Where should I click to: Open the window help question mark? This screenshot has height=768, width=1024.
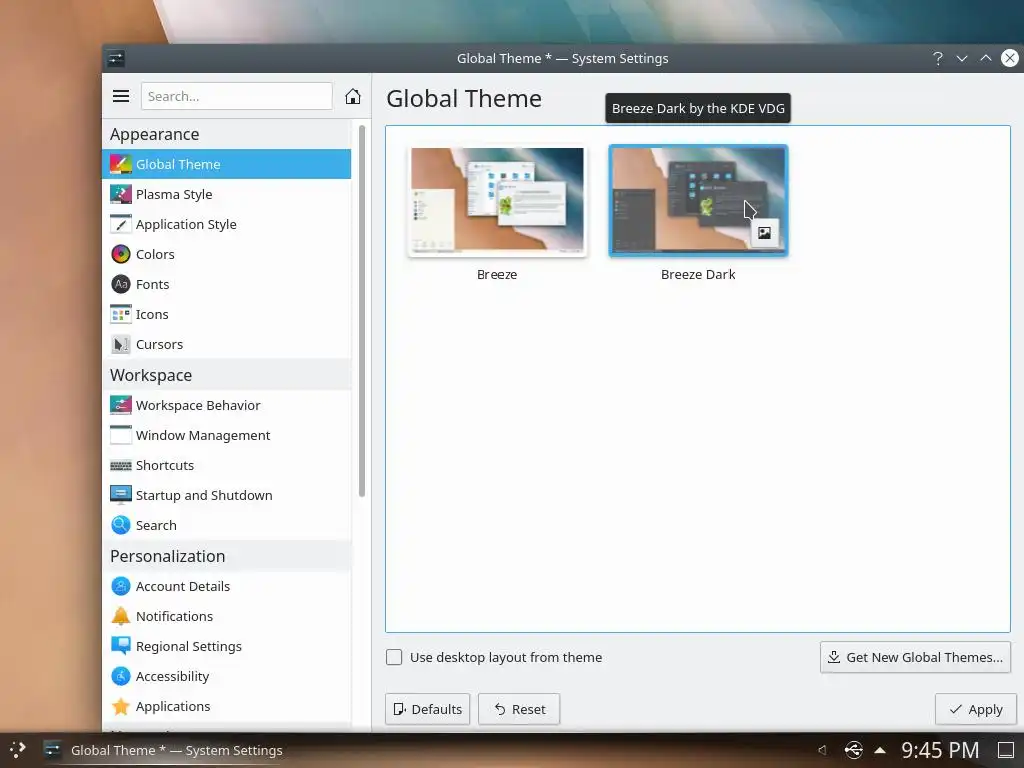[938, 58]
